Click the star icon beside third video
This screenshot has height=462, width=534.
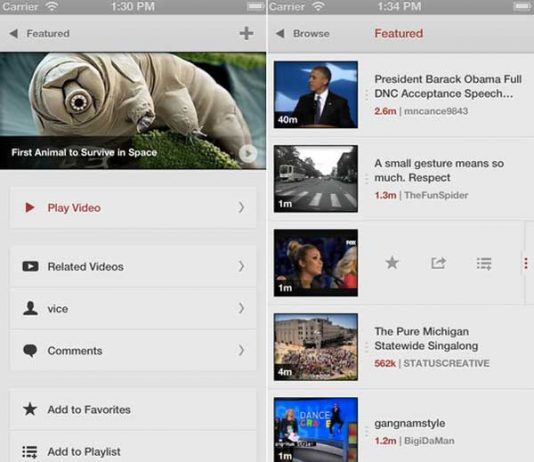(392, 263)
